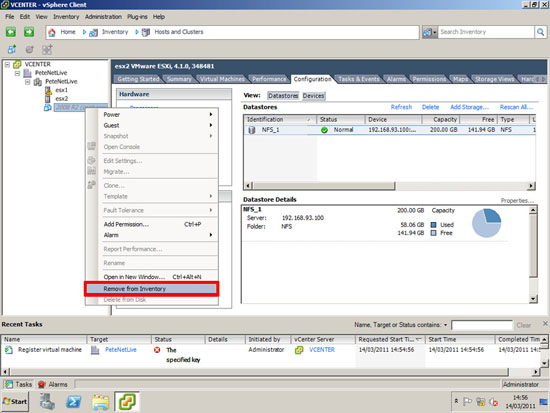Click the Refresh datastores link
Viewport: 550px width, 413px height.
coord(401,107)
